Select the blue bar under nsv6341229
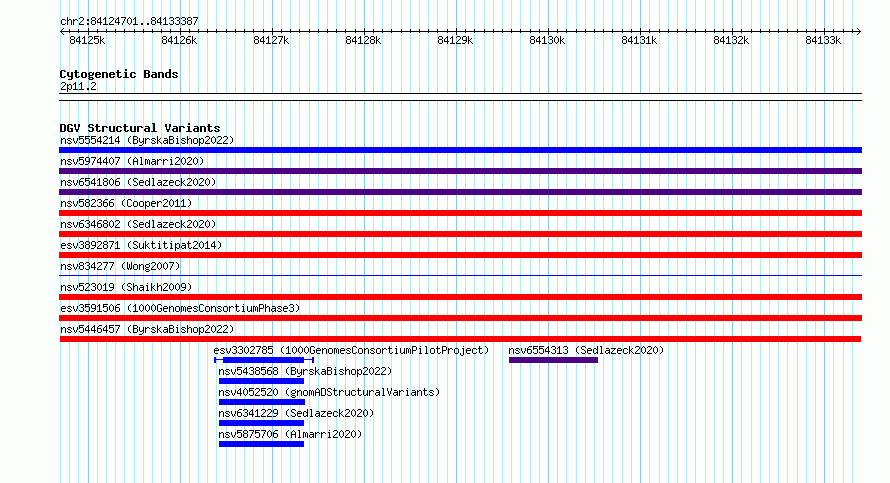The image size is (890, 483). 262,423
